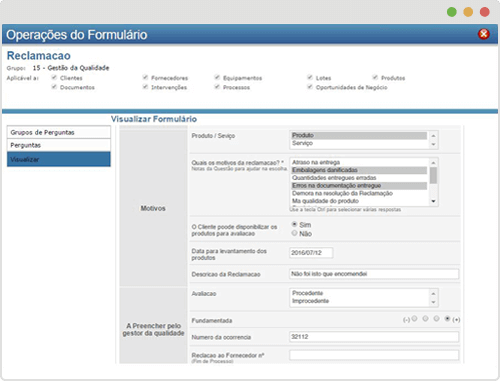Click down arrow of Produto / Seviço list

click(x=433, y=144)
